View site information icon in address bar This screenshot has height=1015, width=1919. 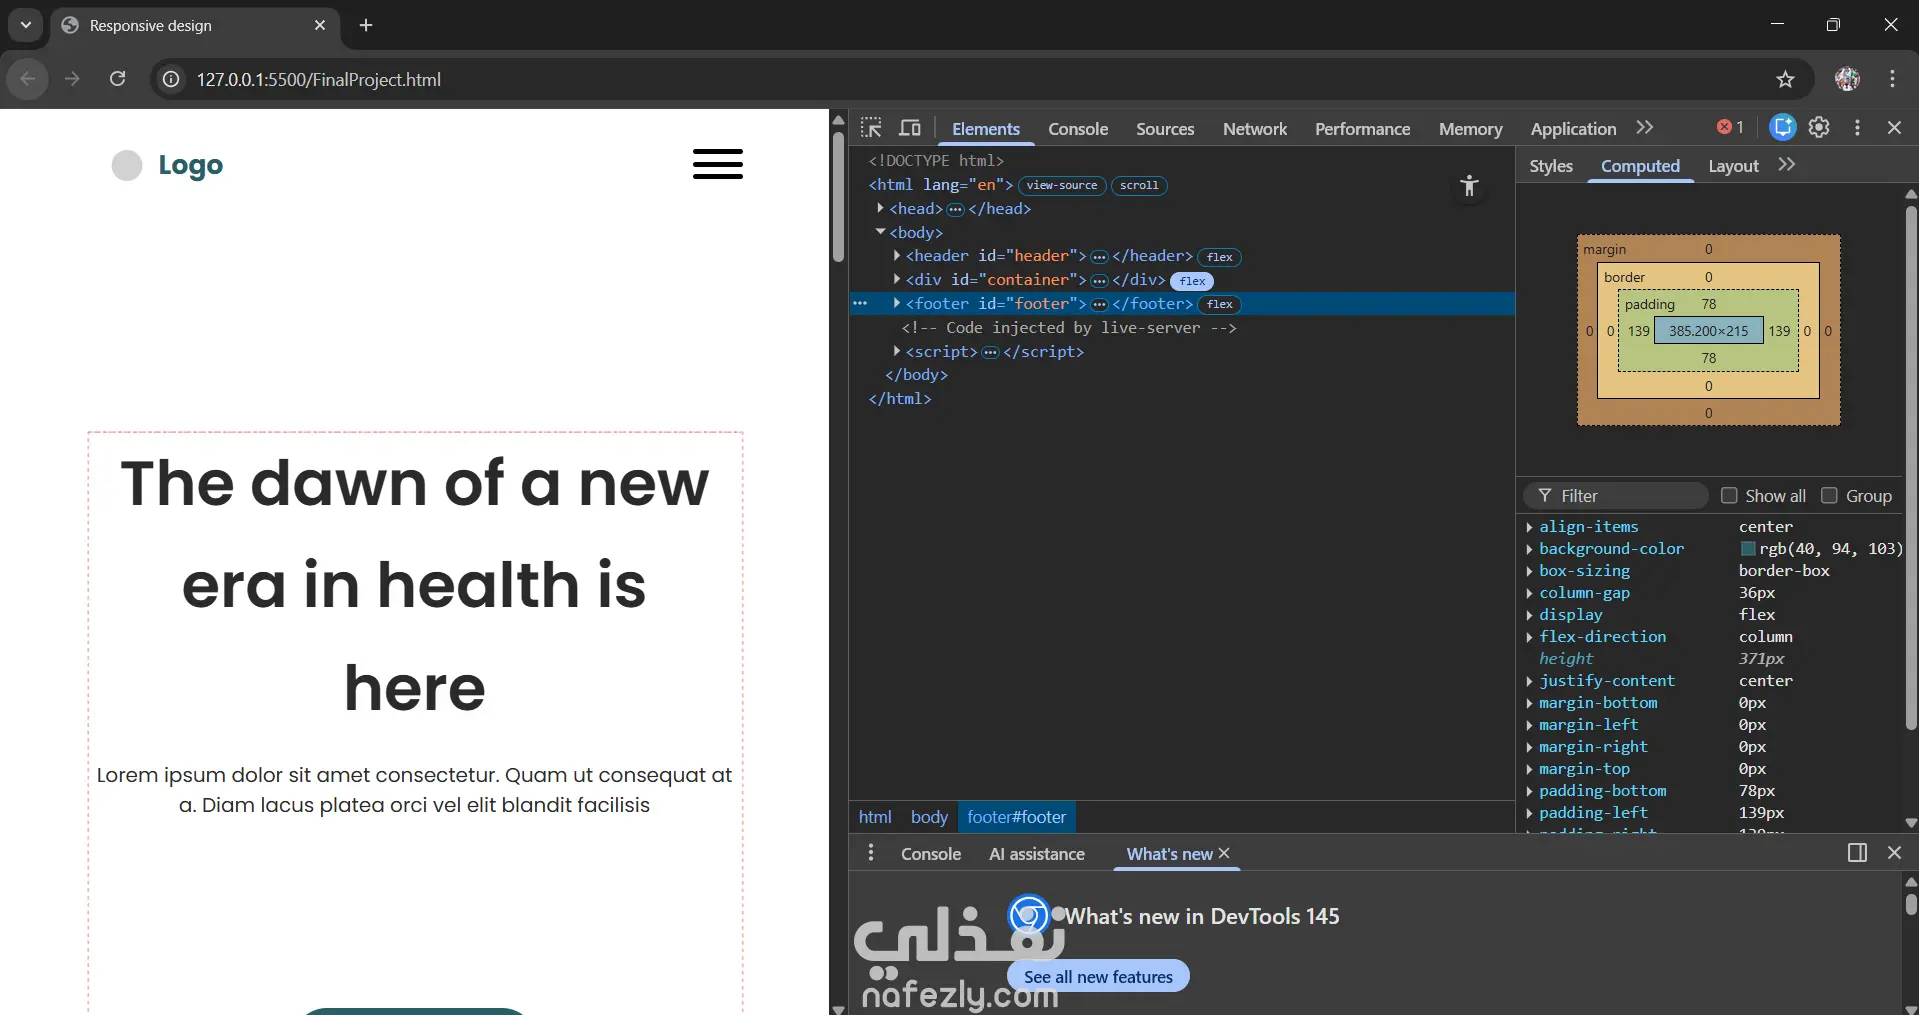pyautogui.click(x=172, y=79)
